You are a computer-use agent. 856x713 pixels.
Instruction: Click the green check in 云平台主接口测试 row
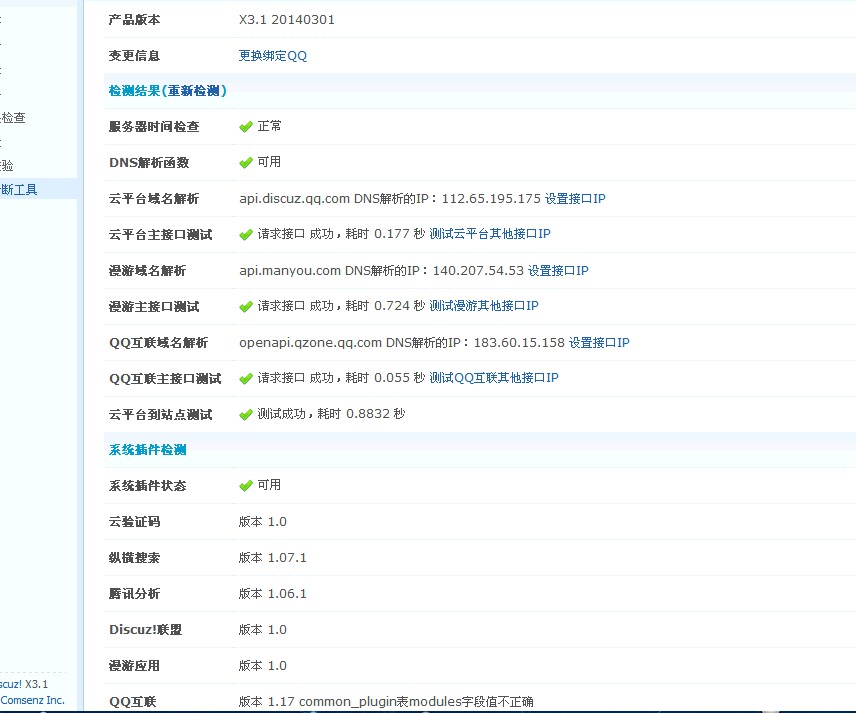(x=246, y=235)
